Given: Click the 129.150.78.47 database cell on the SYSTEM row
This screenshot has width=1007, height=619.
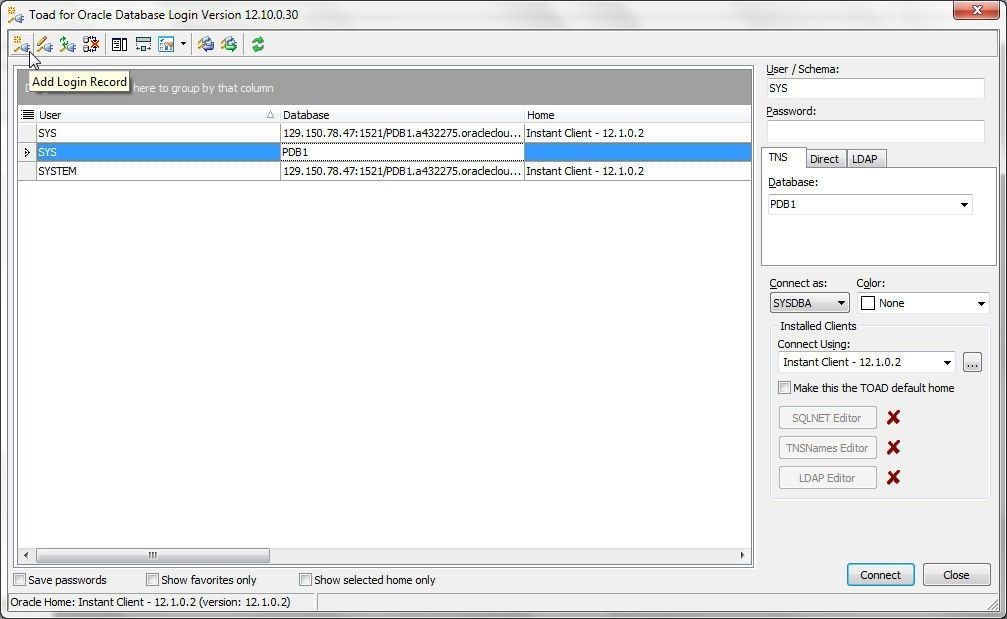Looking at the screenshot, I should [x=402, y=171].
